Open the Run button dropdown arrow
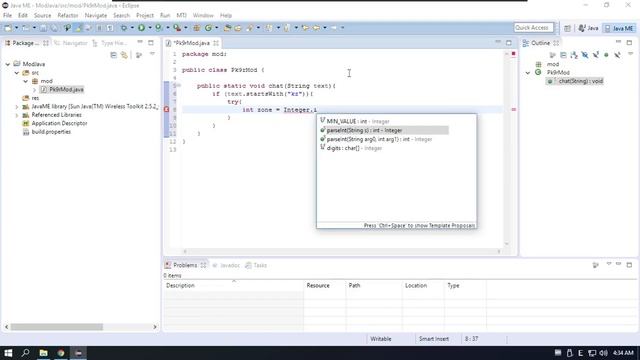 149,28
